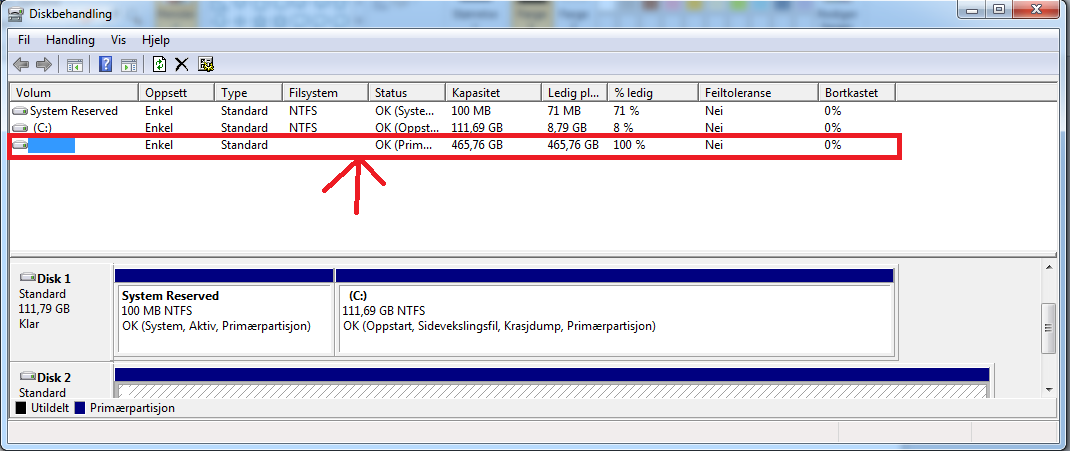Image resolution: width=1070 pixels, height=452 pixels.
Task: Maximize the Diskbehandling window
Action: [998, 10]
